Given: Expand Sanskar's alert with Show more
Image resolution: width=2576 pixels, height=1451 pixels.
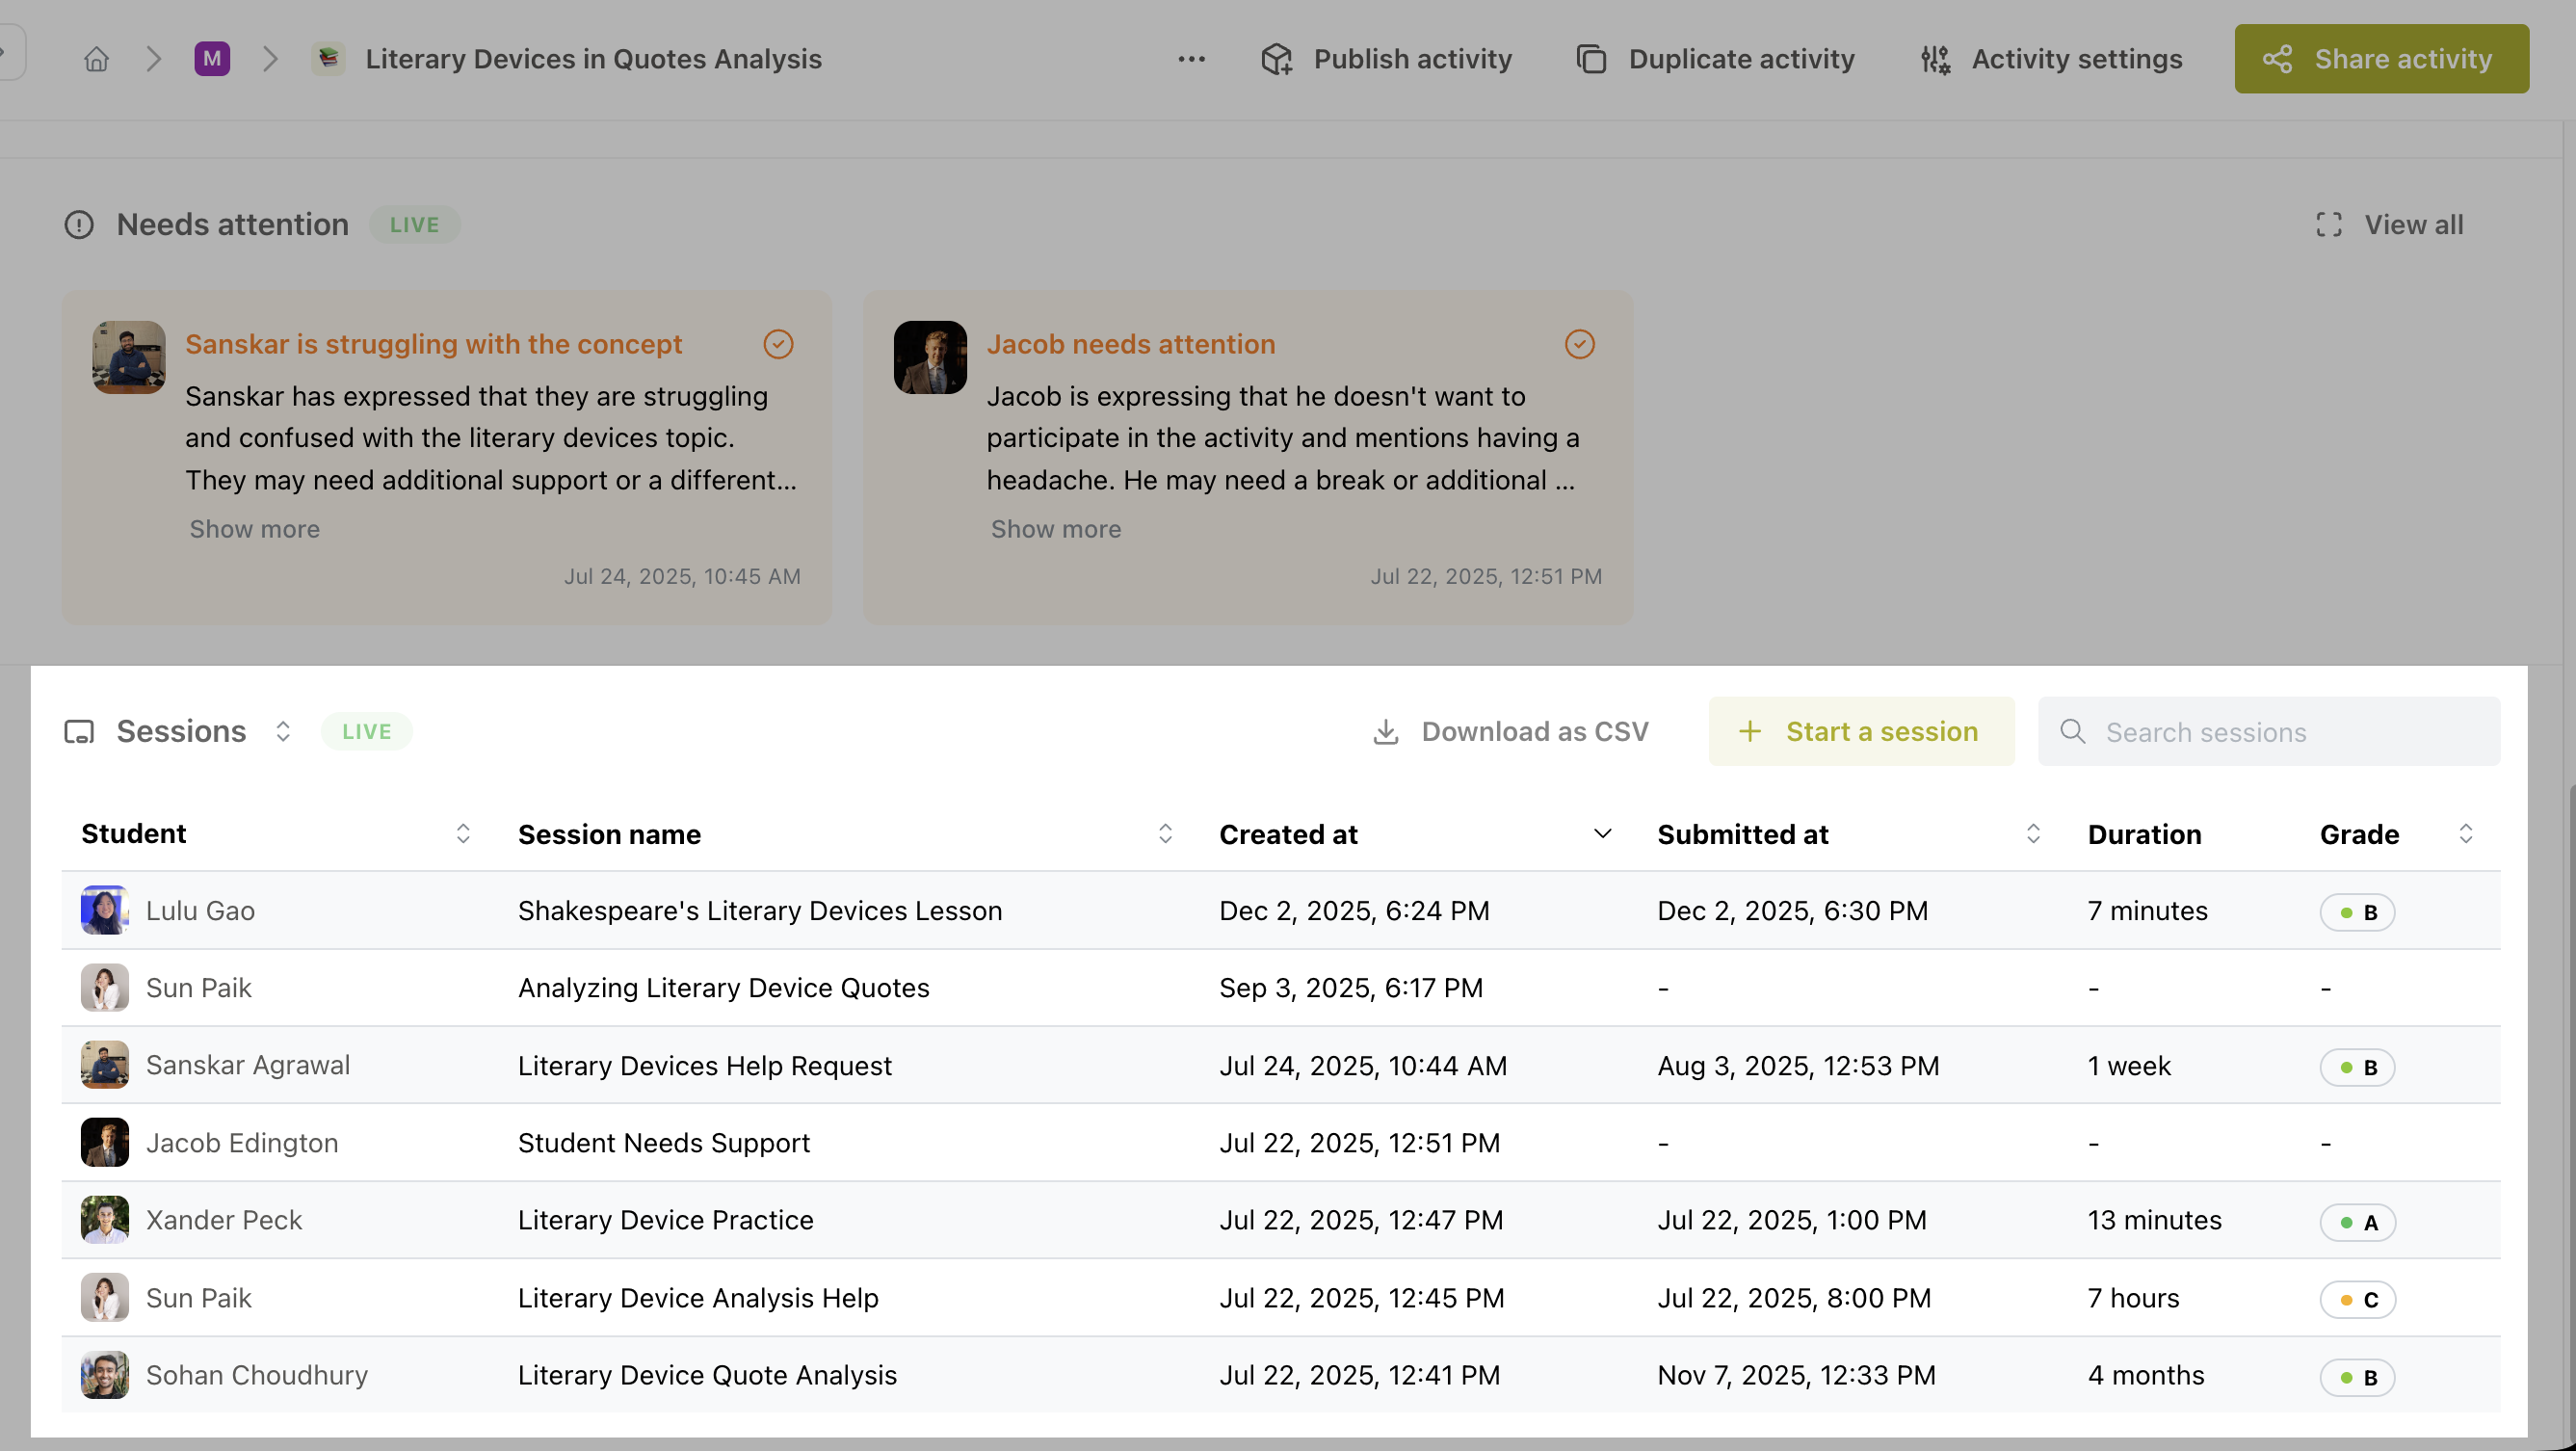Looking at the screenshot, I should (x=255, y=529).
